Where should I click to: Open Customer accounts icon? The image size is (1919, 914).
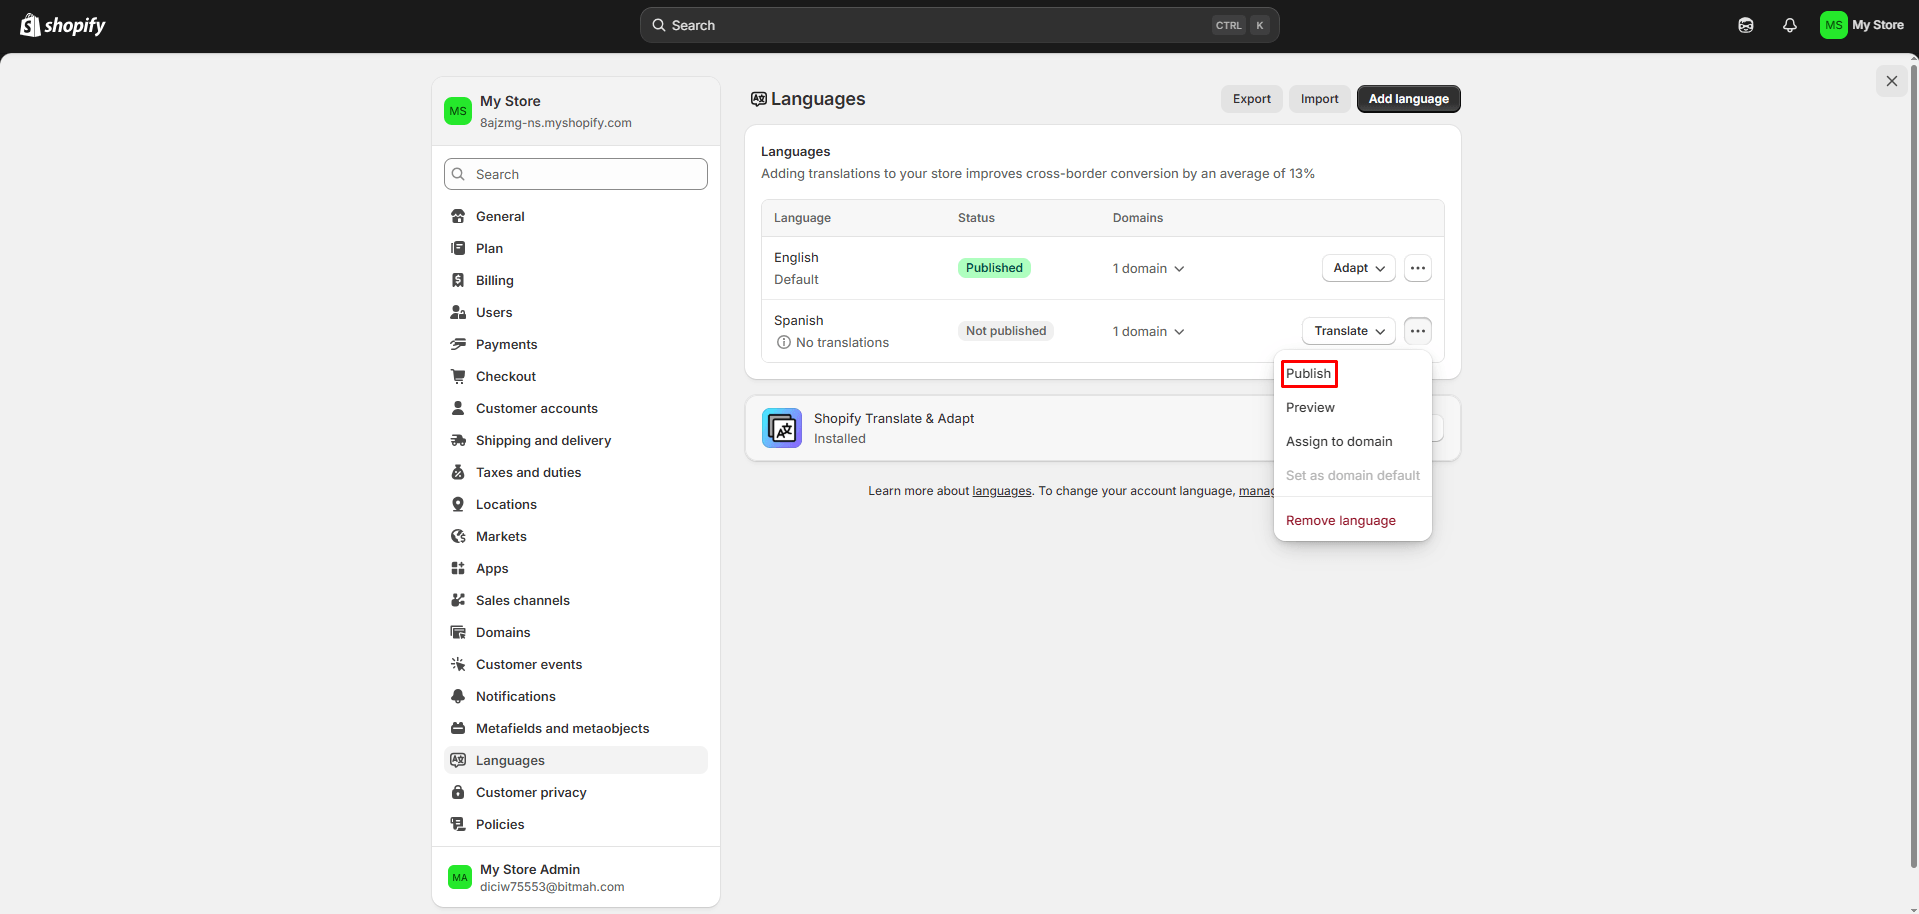coord(458,408)
